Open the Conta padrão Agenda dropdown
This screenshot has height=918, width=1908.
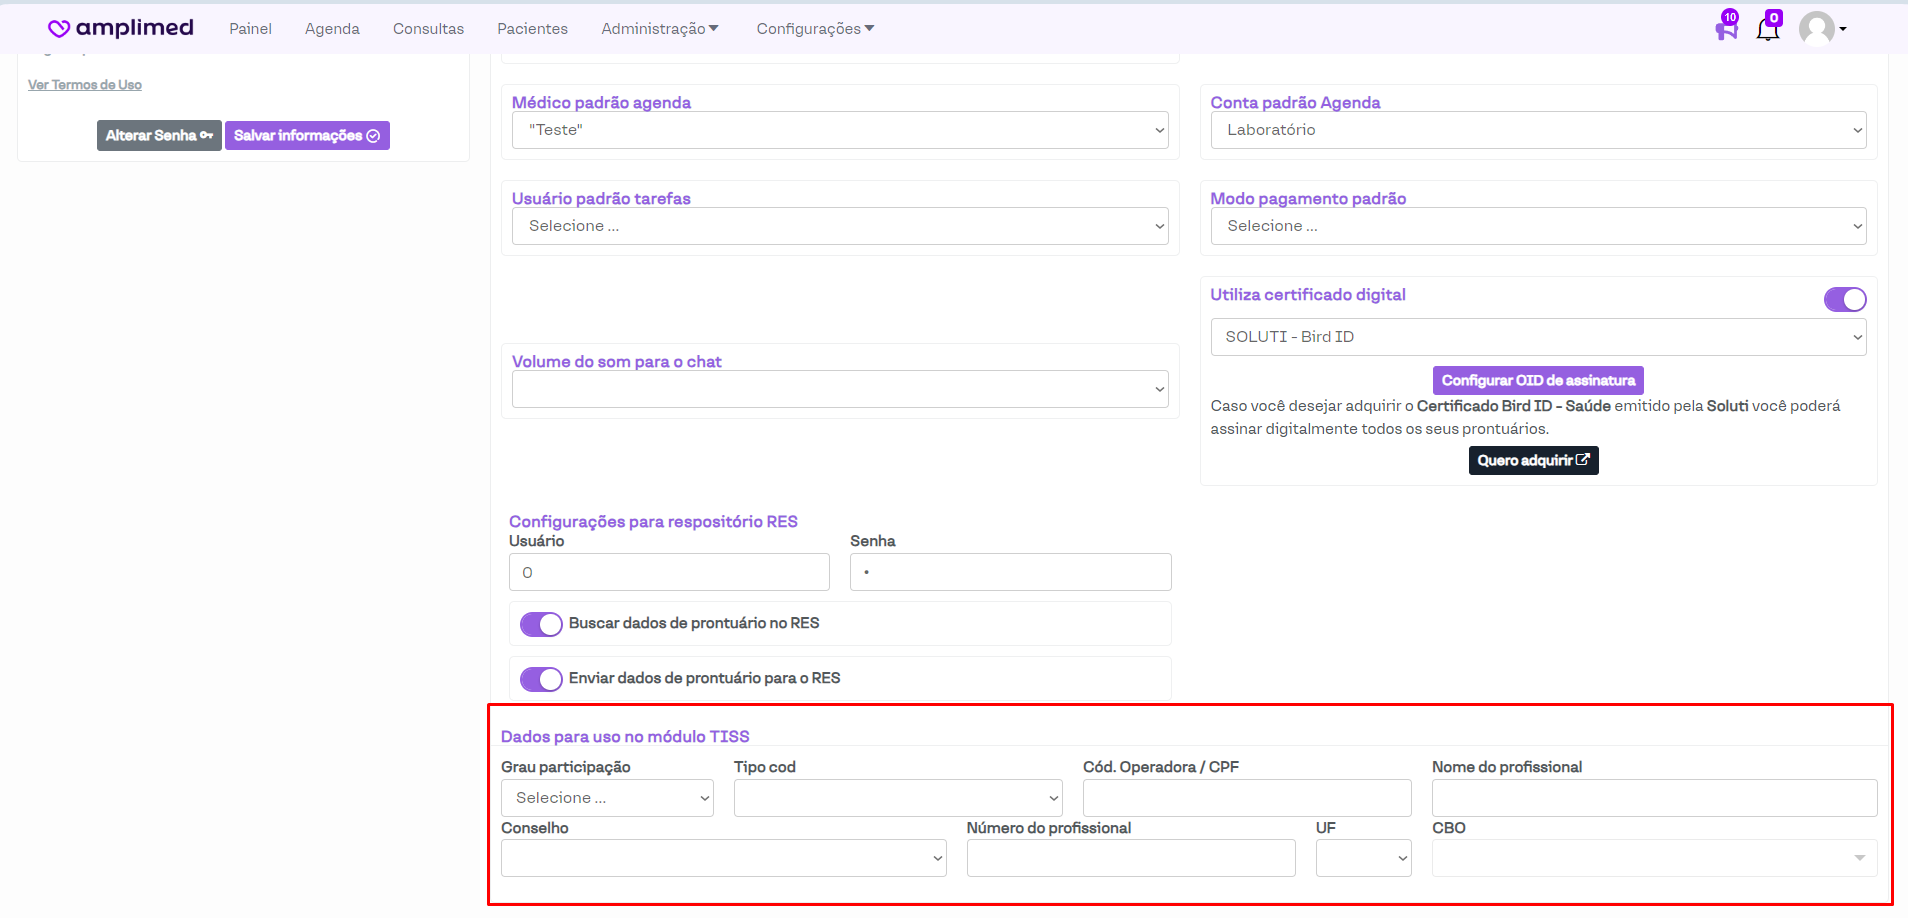coord(1537,130)
